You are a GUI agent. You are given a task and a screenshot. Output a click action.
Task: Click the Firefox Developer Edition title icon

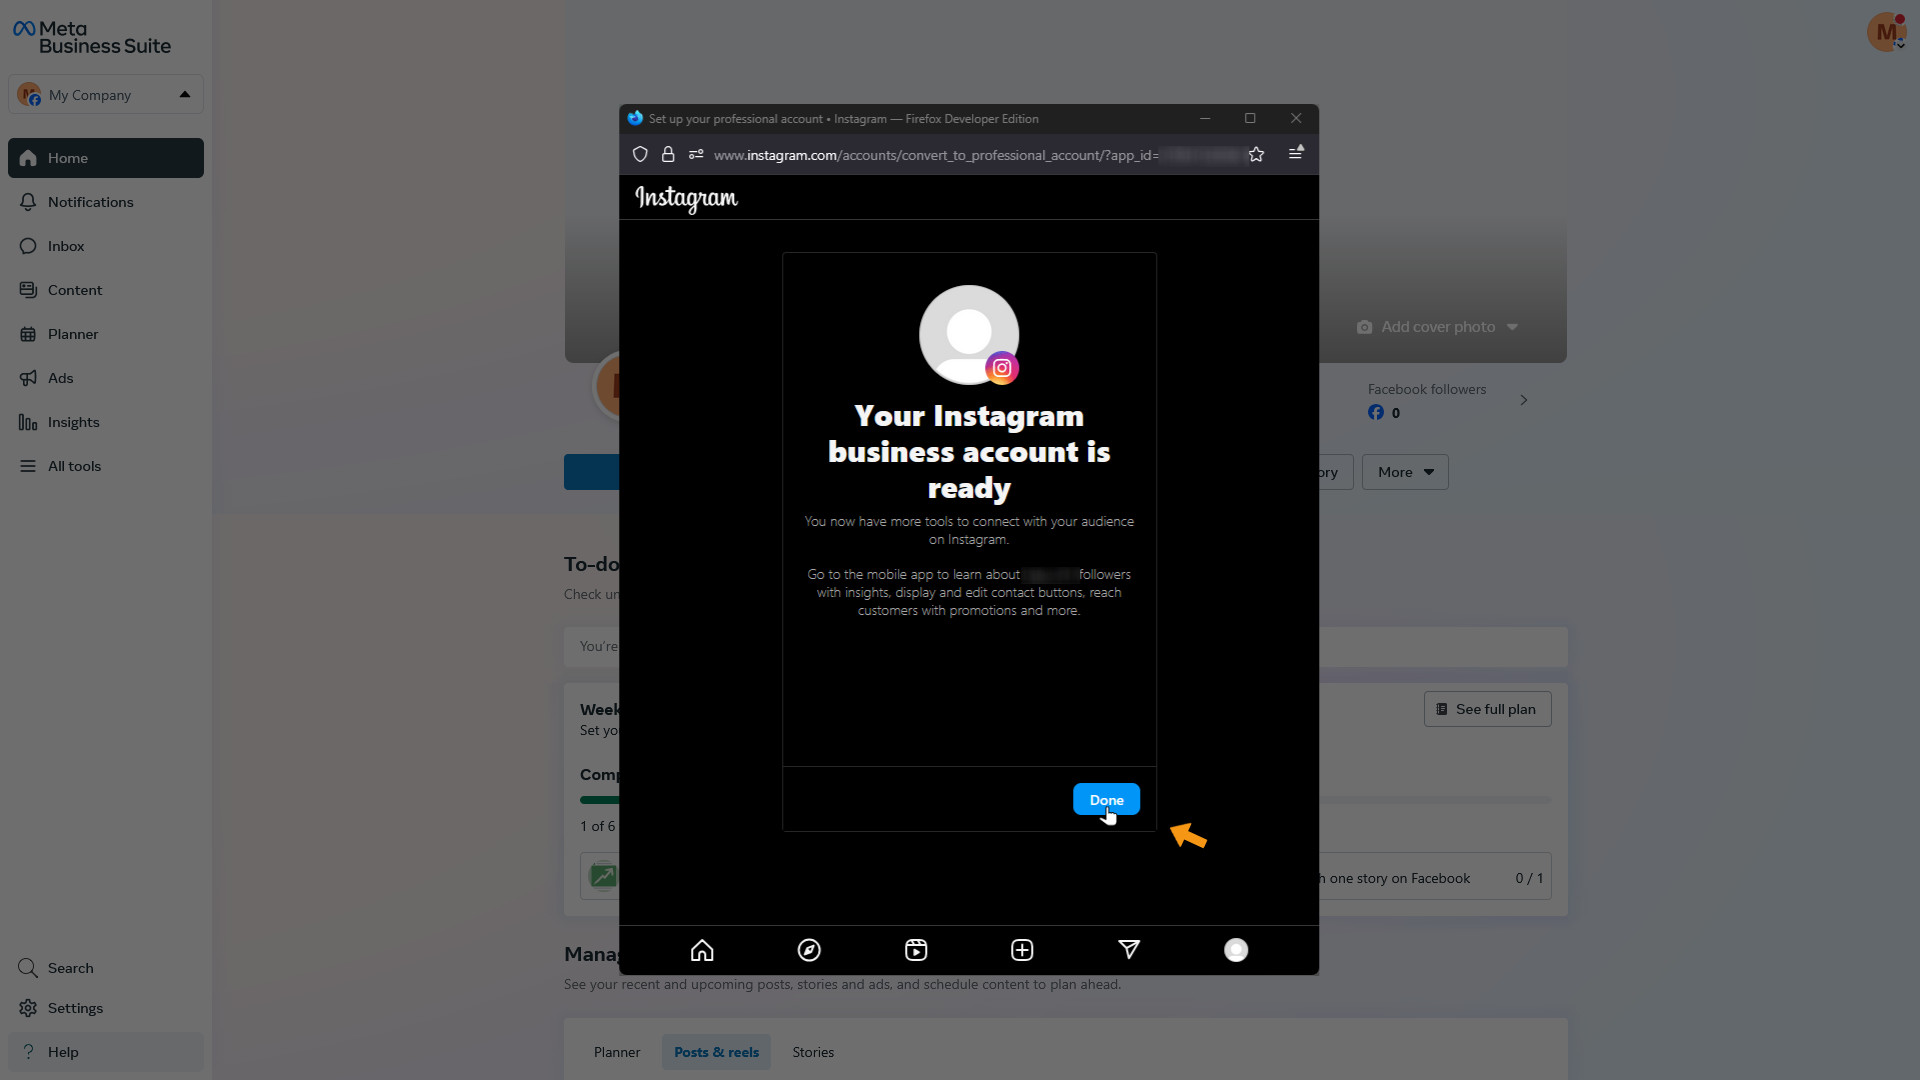click(635, 118)
